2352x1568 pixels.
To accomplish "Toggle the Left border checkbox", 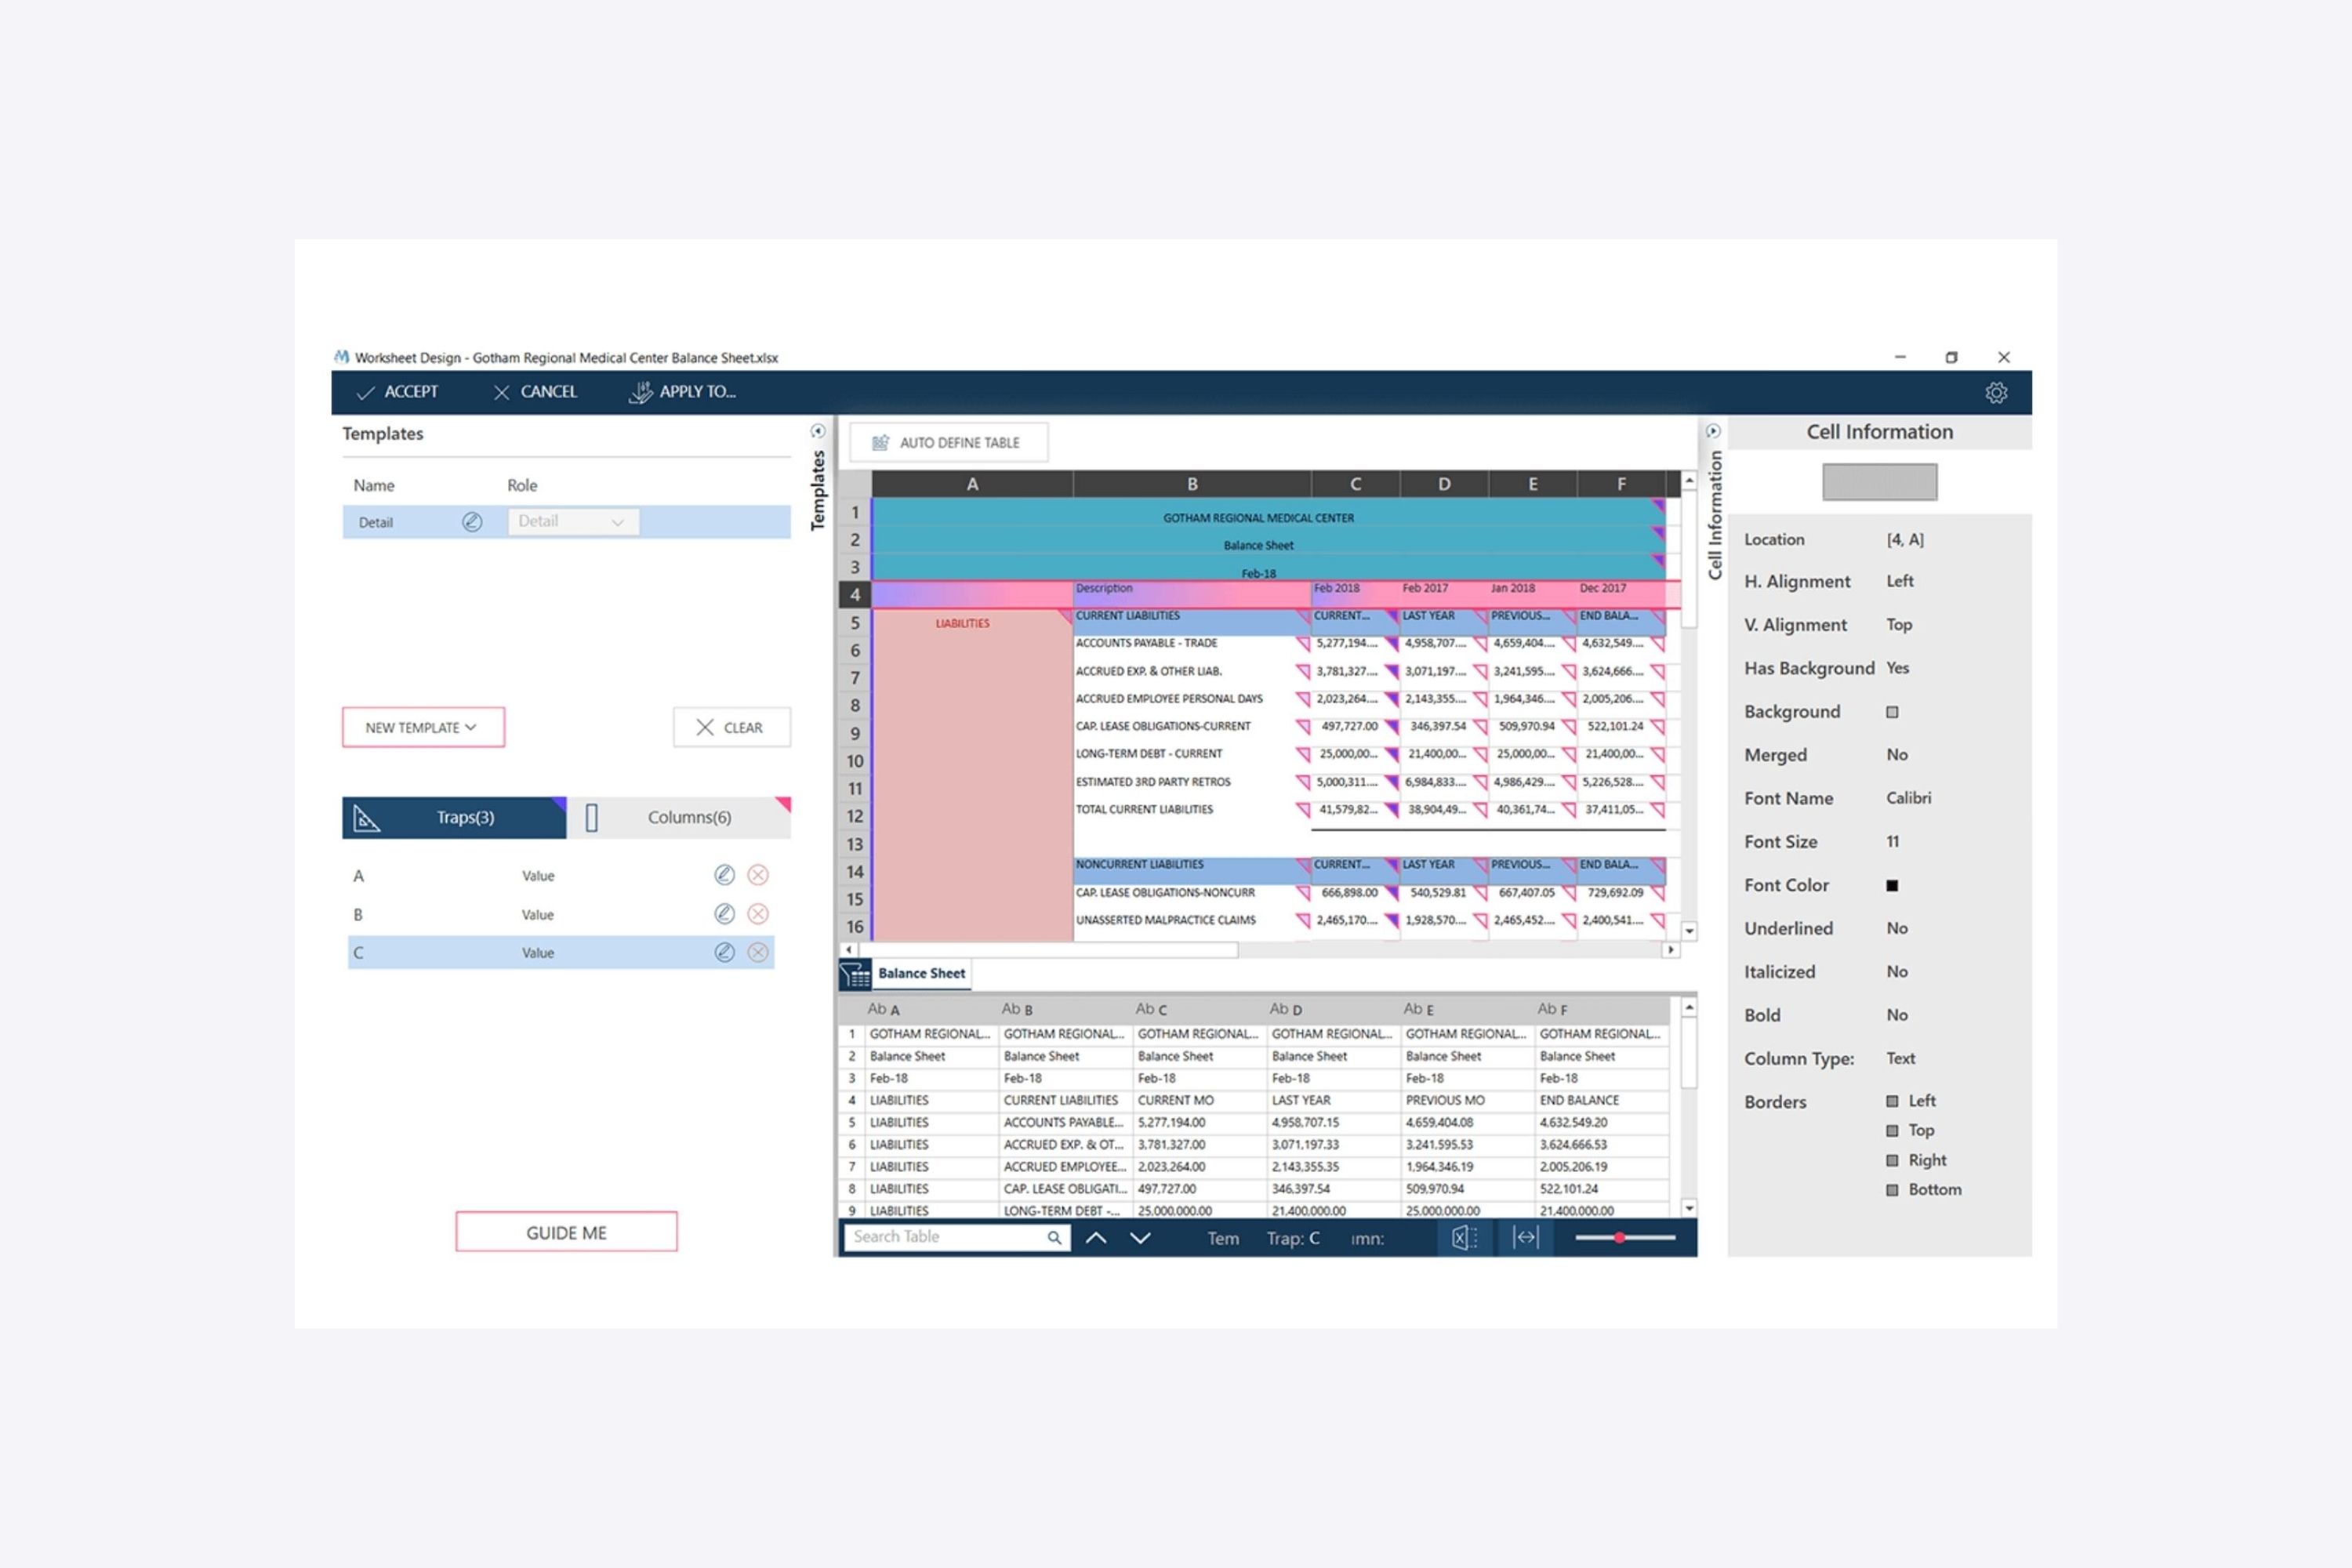I will tap(1892, 1101).
